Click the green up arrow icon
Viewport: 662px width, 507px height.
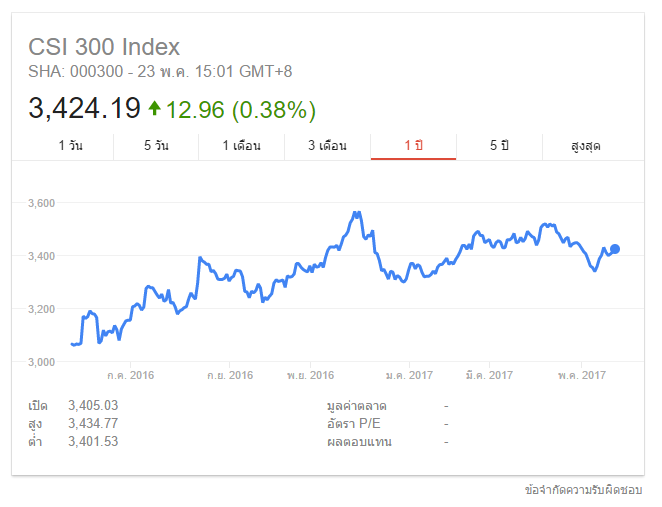tap(154, 107)
